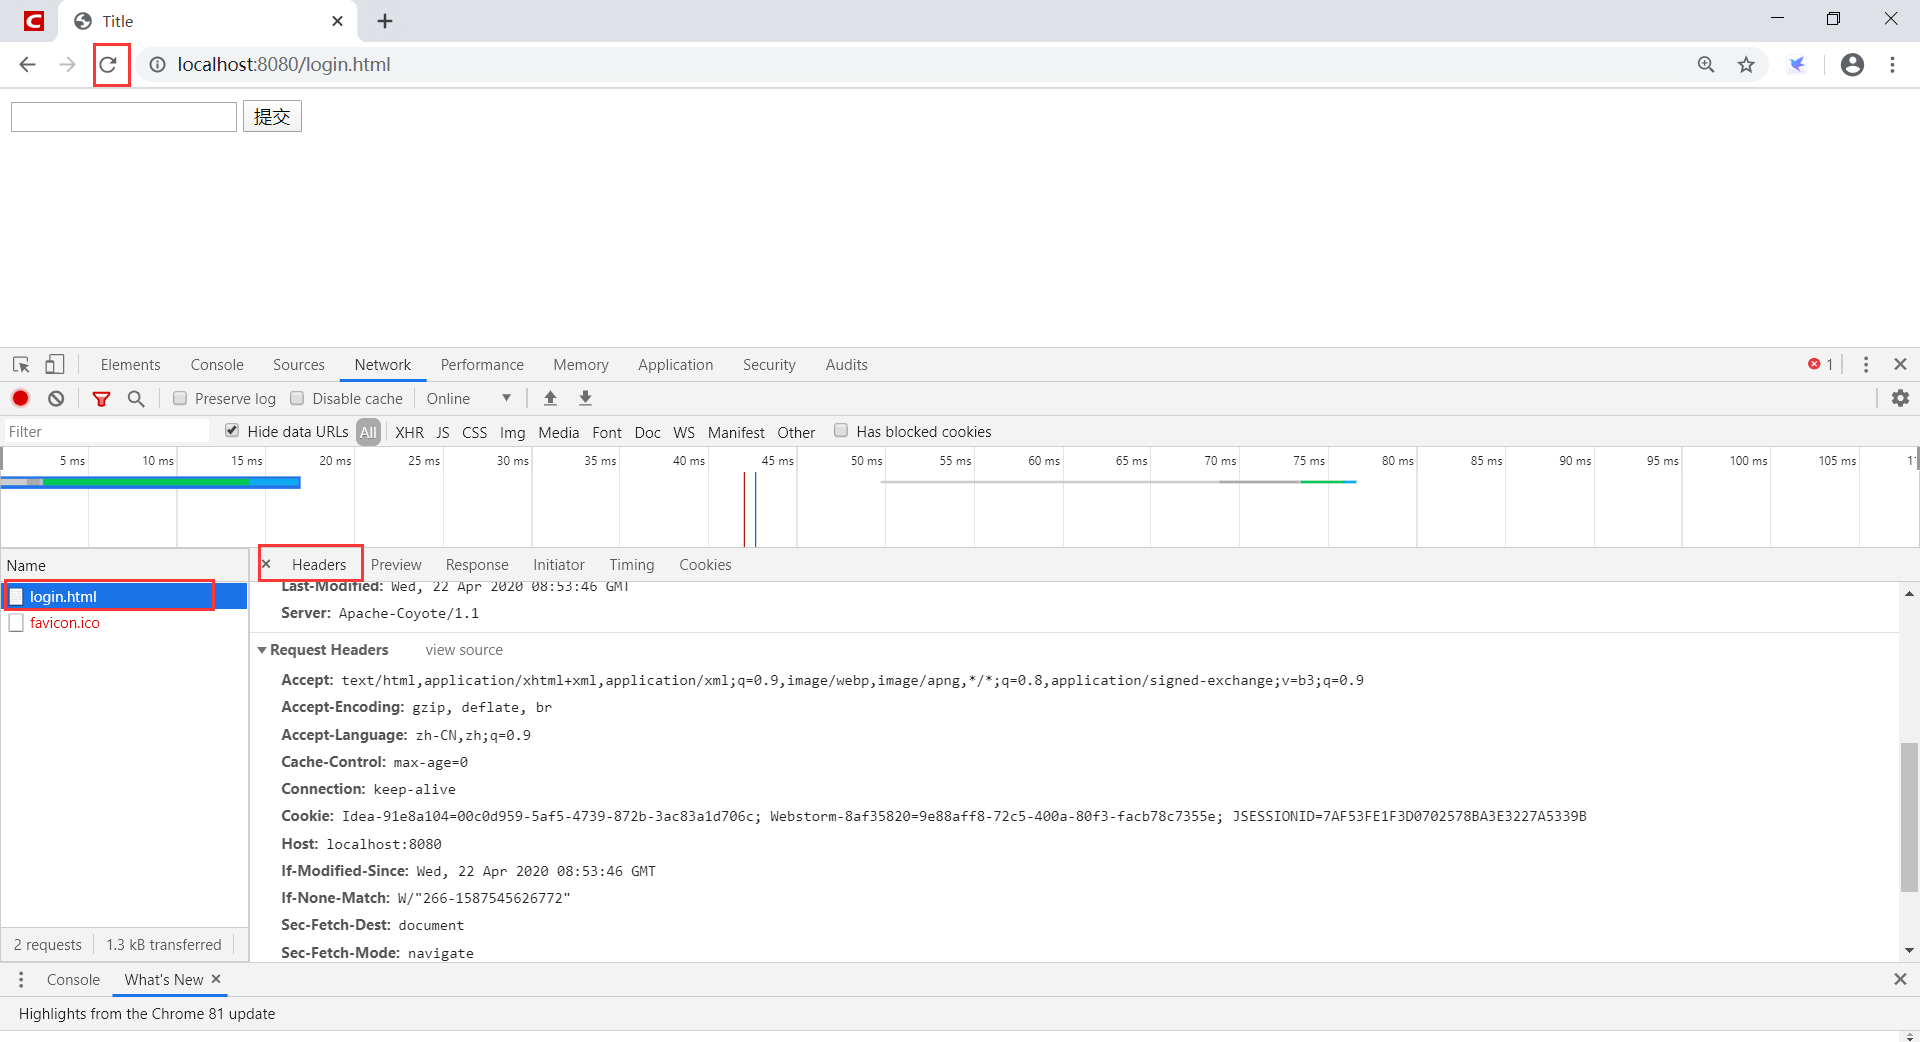
Task: Open the drawer three-dot menu
Action: 21,980
